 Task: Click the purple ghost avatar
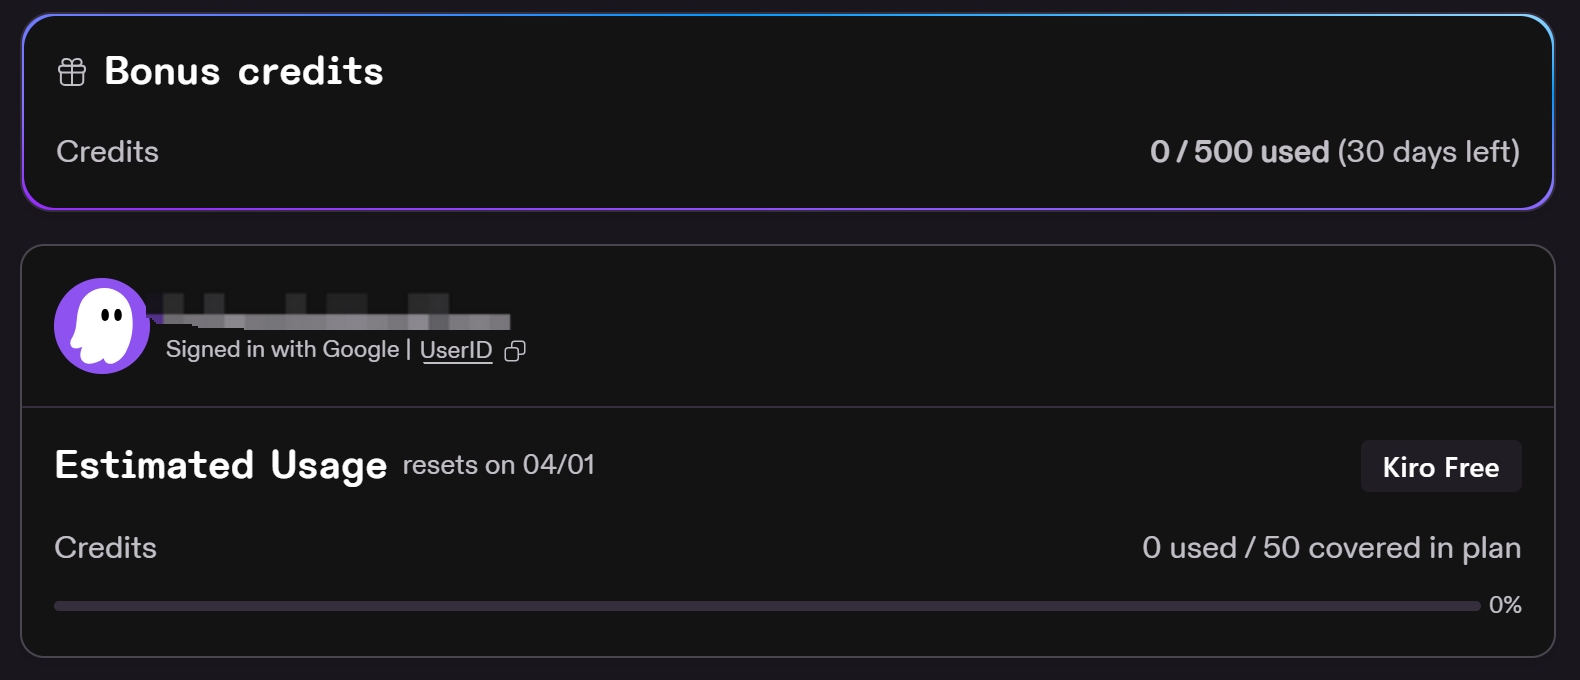102,326
